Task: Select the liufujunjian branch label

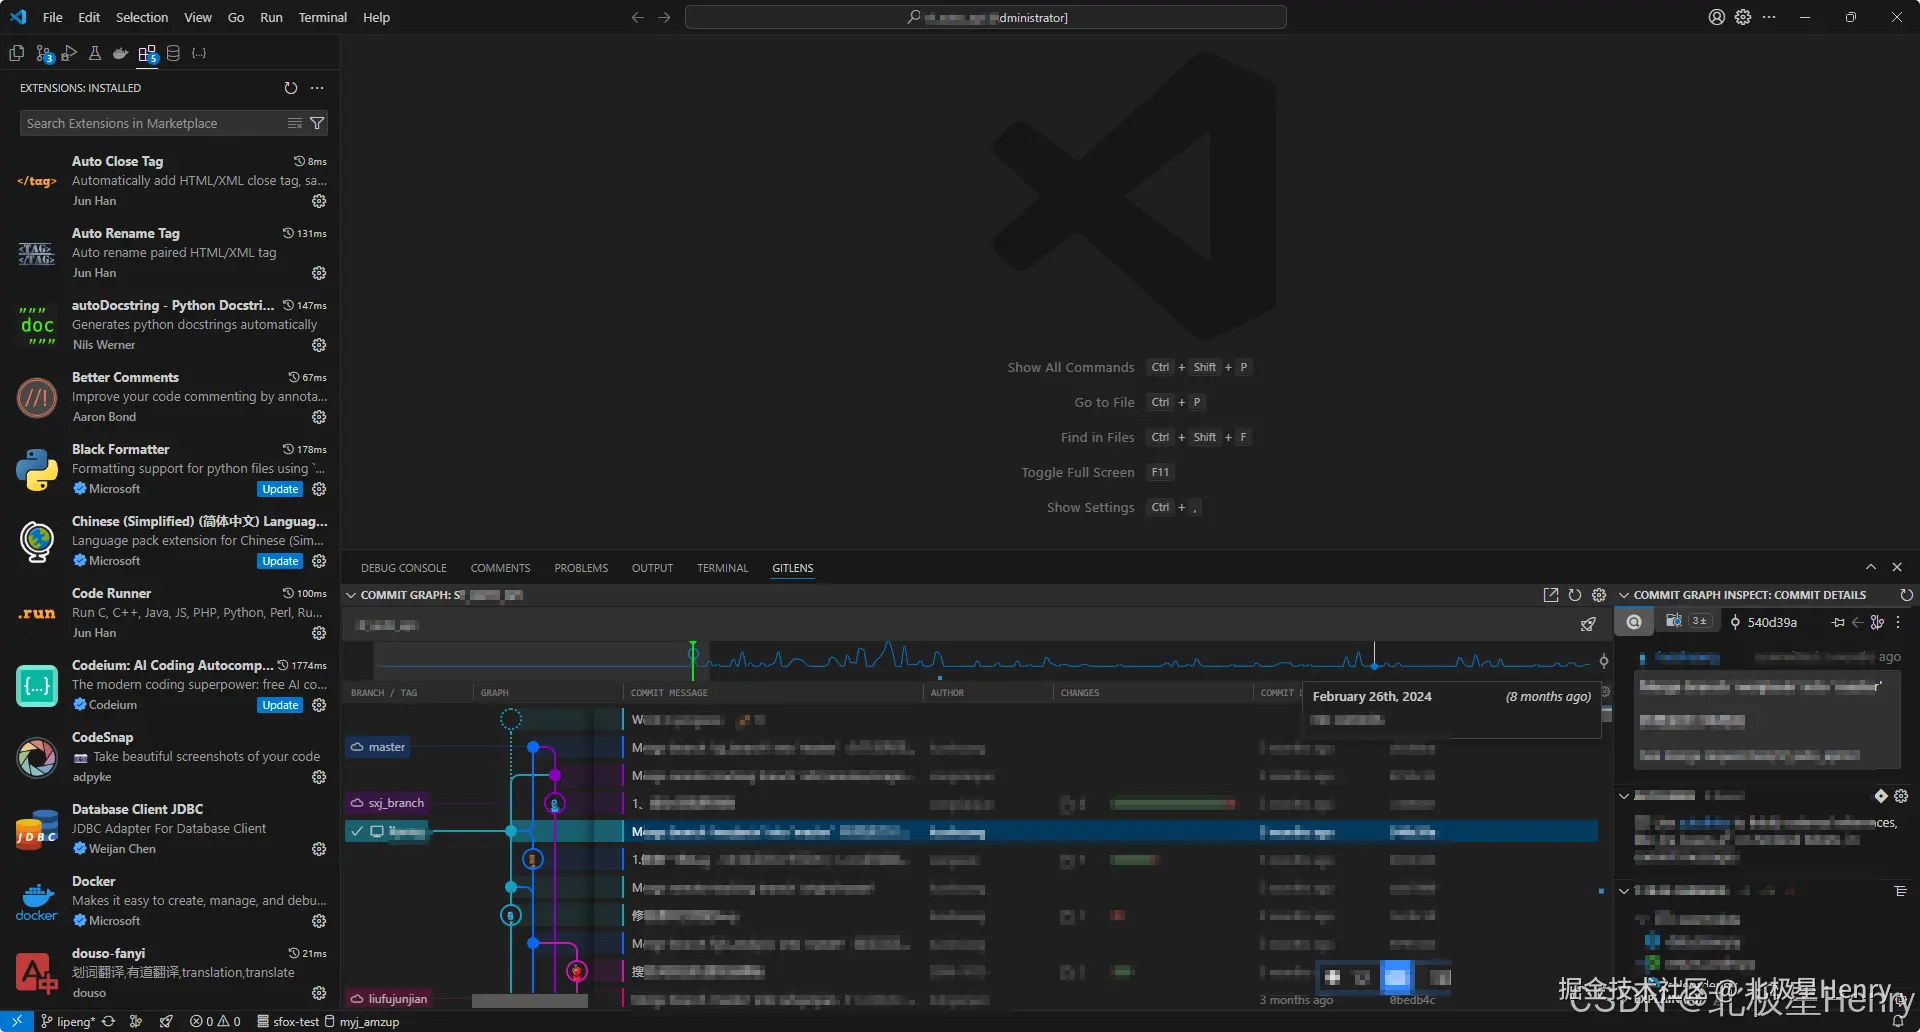Action: point(389,999)
